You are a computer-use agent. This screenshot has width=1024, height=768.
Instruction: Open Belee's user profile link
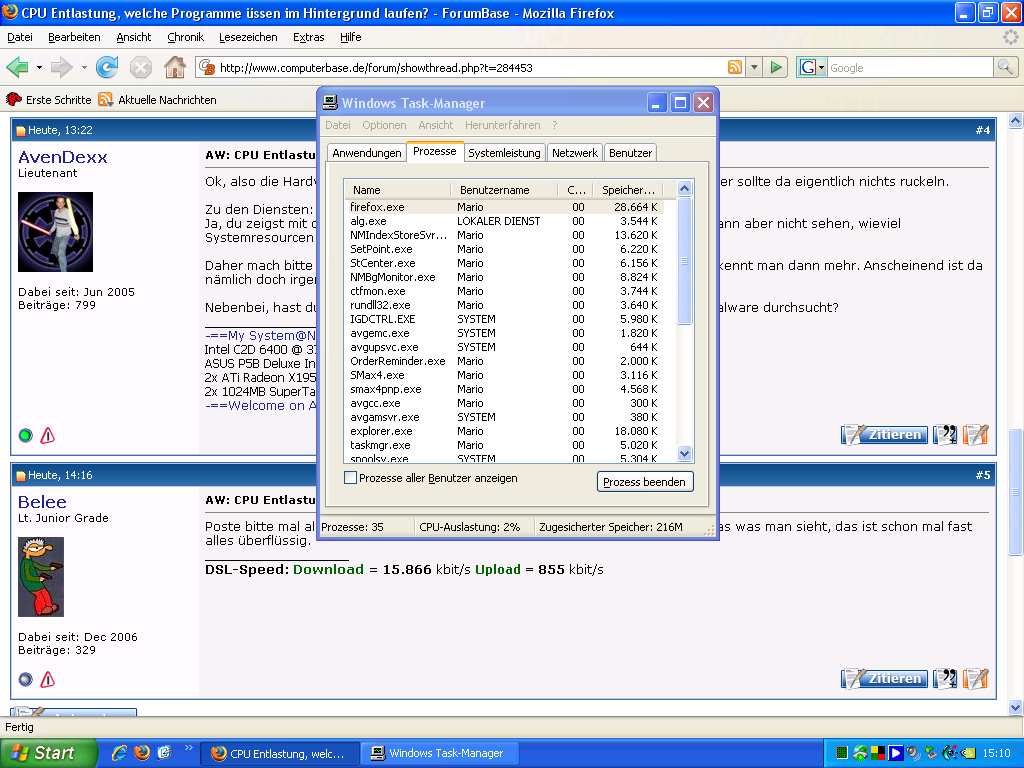coord(42,502)
